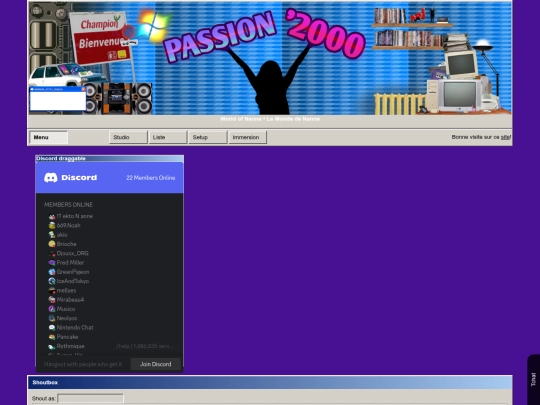Click the 'MEMBERS ONLINE' heading
The width and height of the screenshot is (540, 405).
[x=68, y=205]
